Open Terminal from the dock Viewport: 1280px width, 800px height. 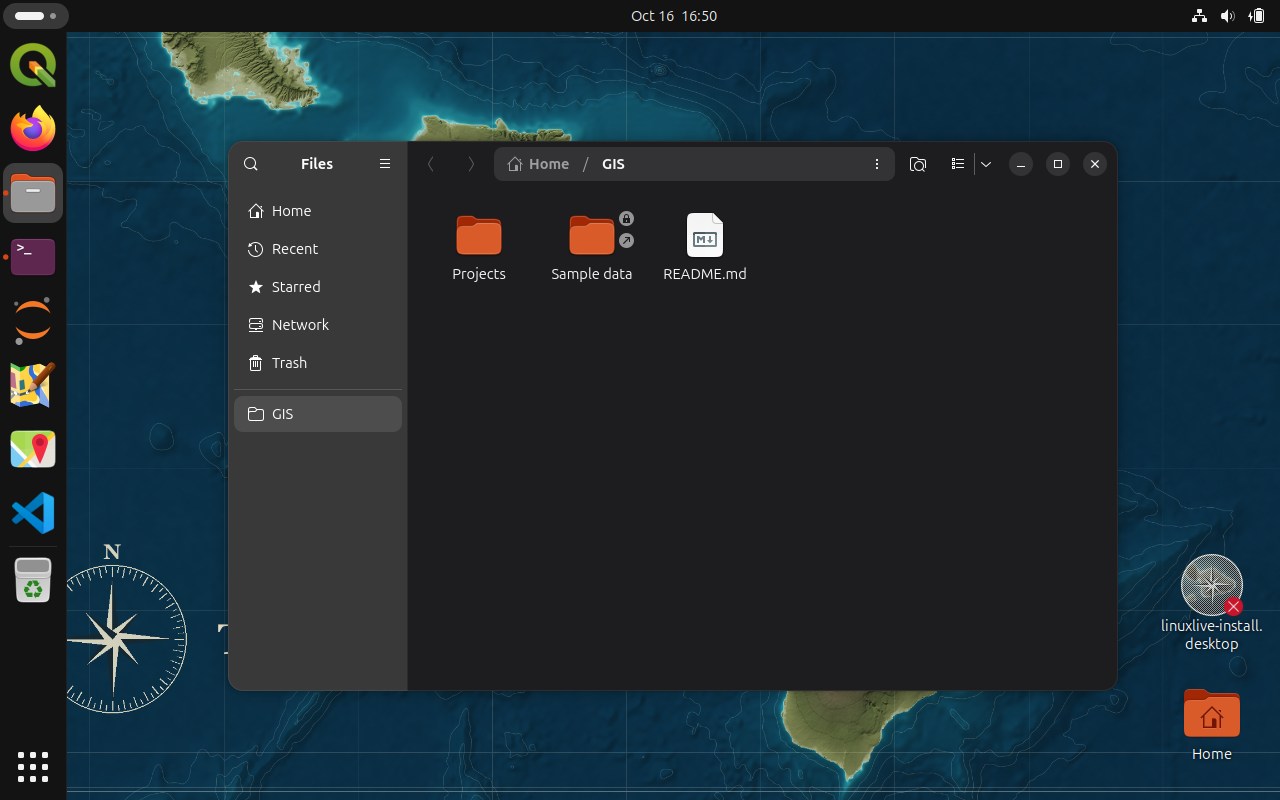click(x=33, y=257)
